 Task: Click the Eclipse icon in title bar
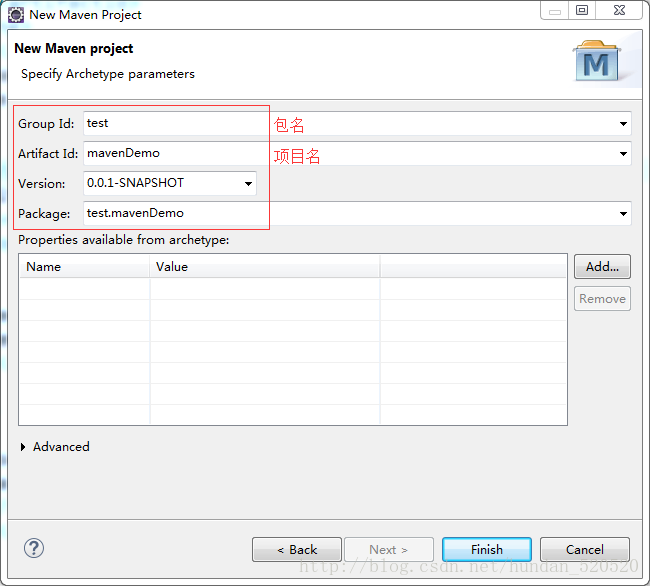point(16,15)
